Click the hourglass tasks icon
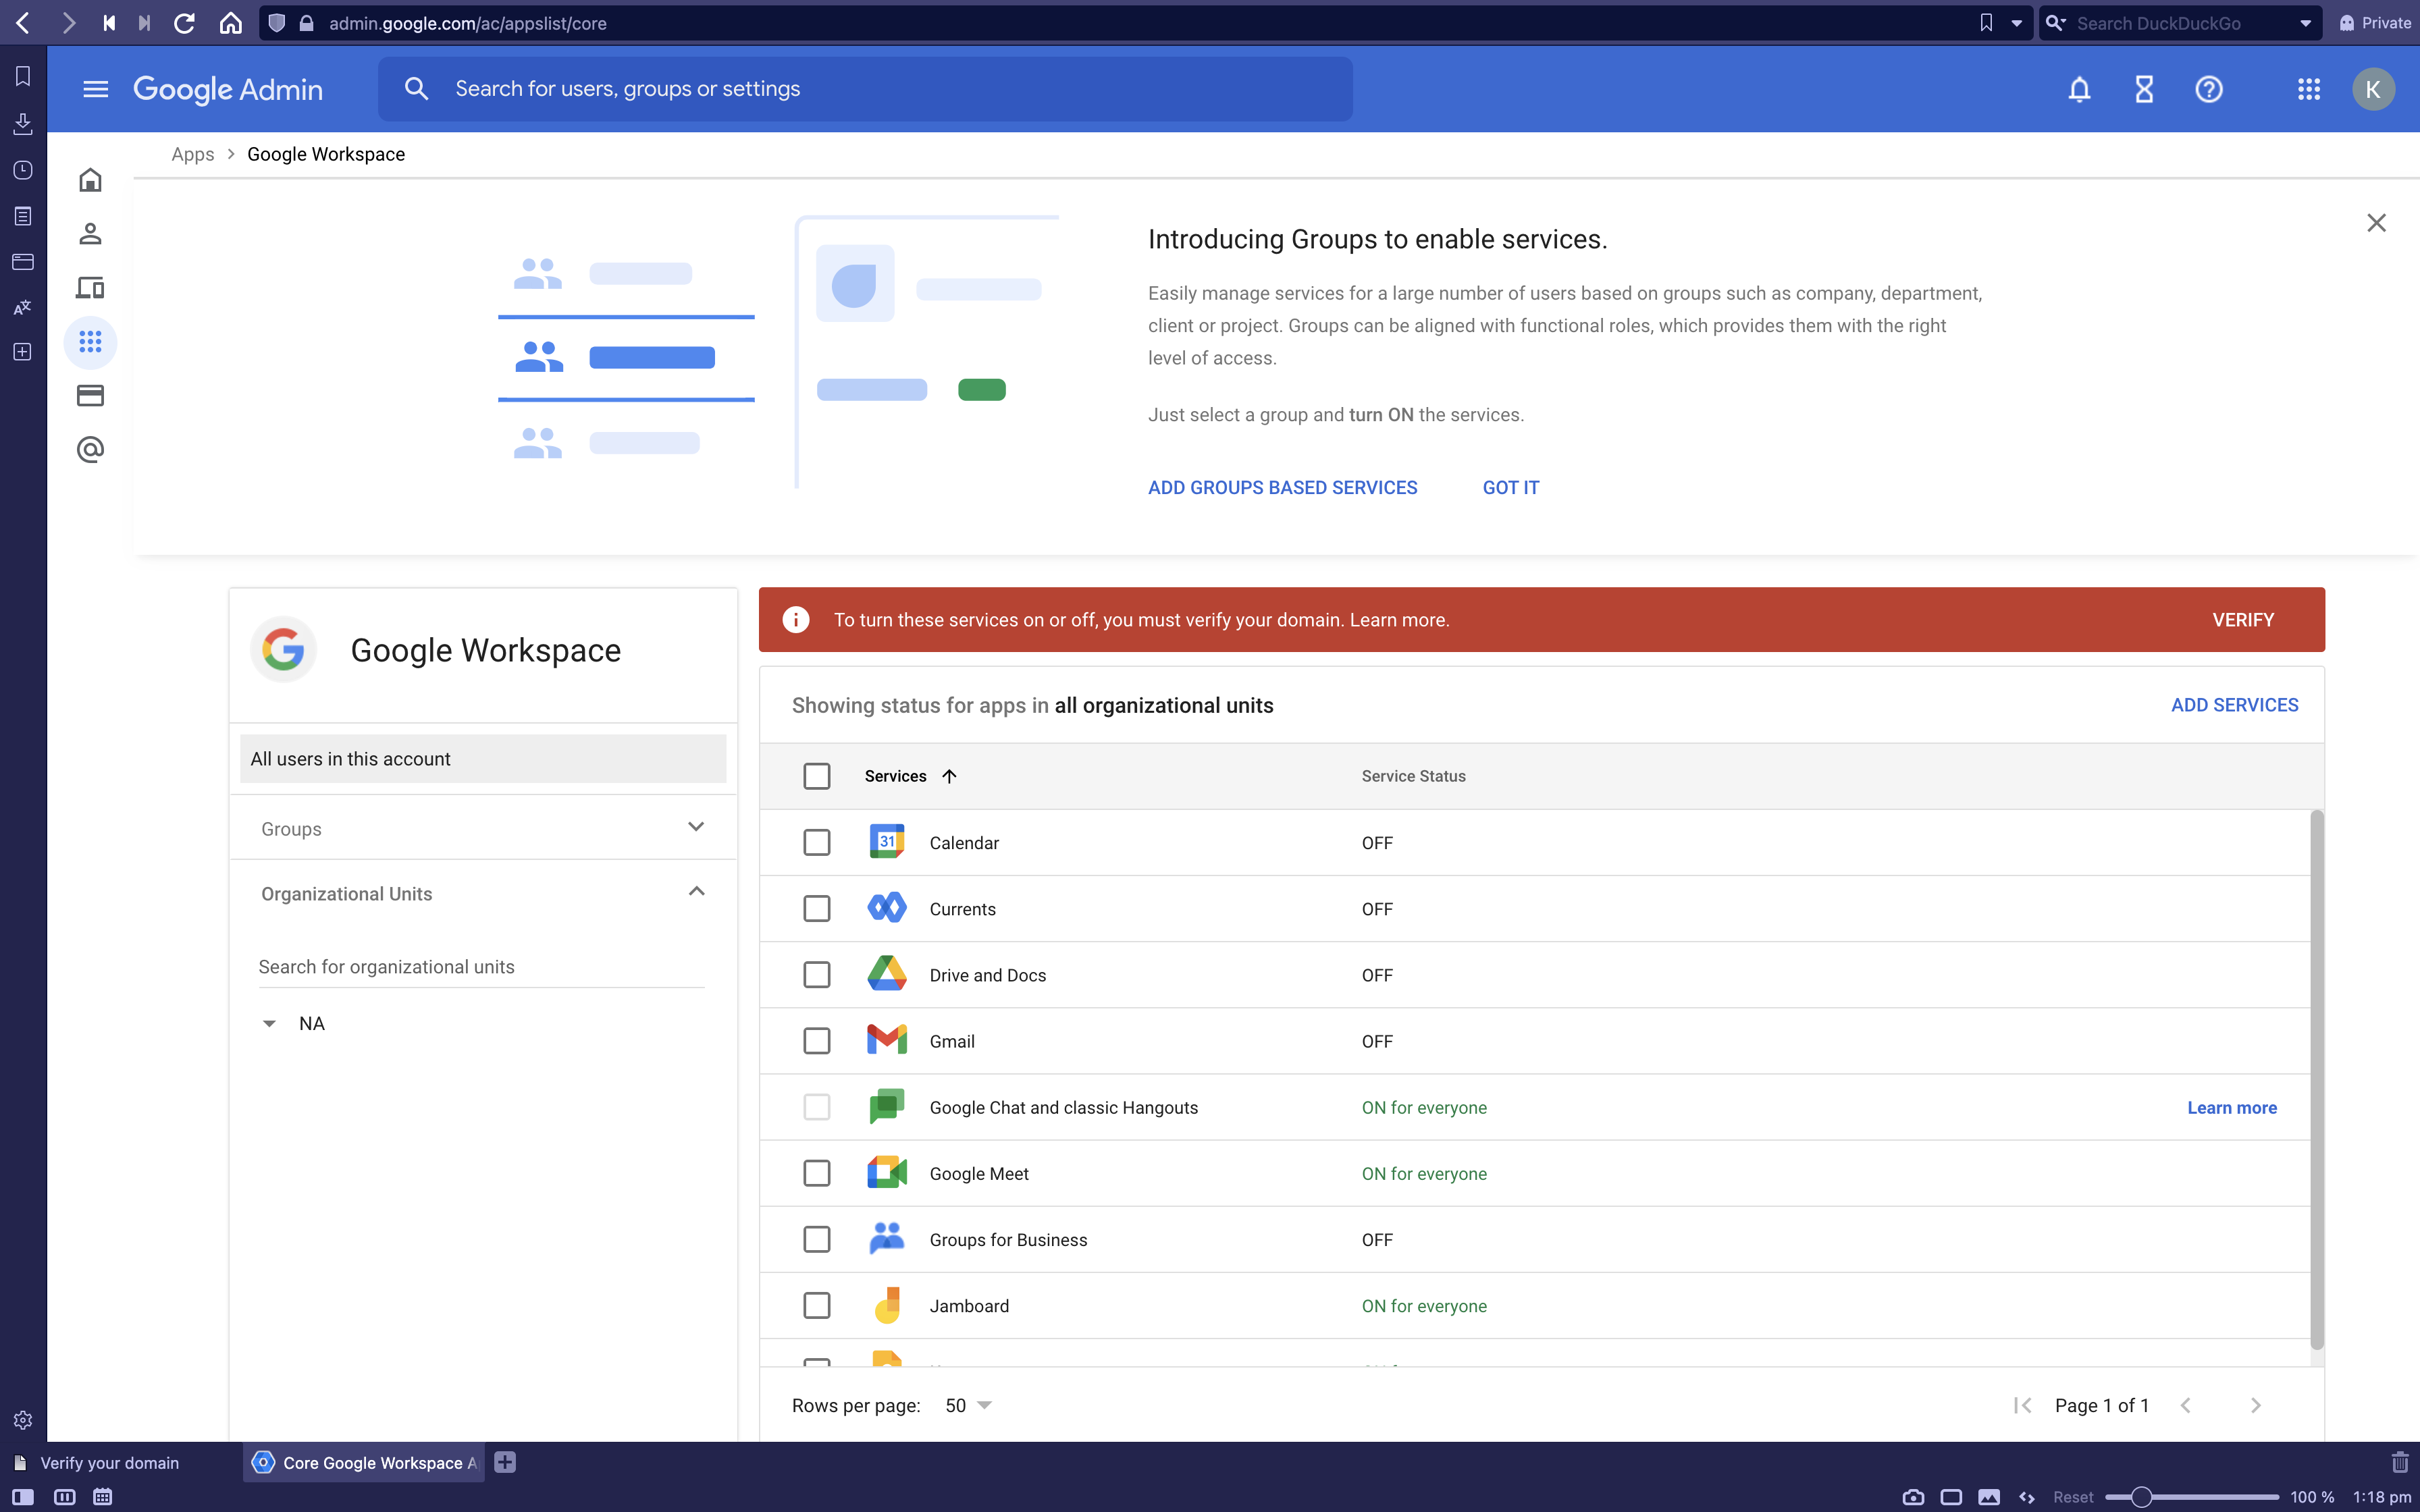2420x1512 pixels. (2143, 90)
